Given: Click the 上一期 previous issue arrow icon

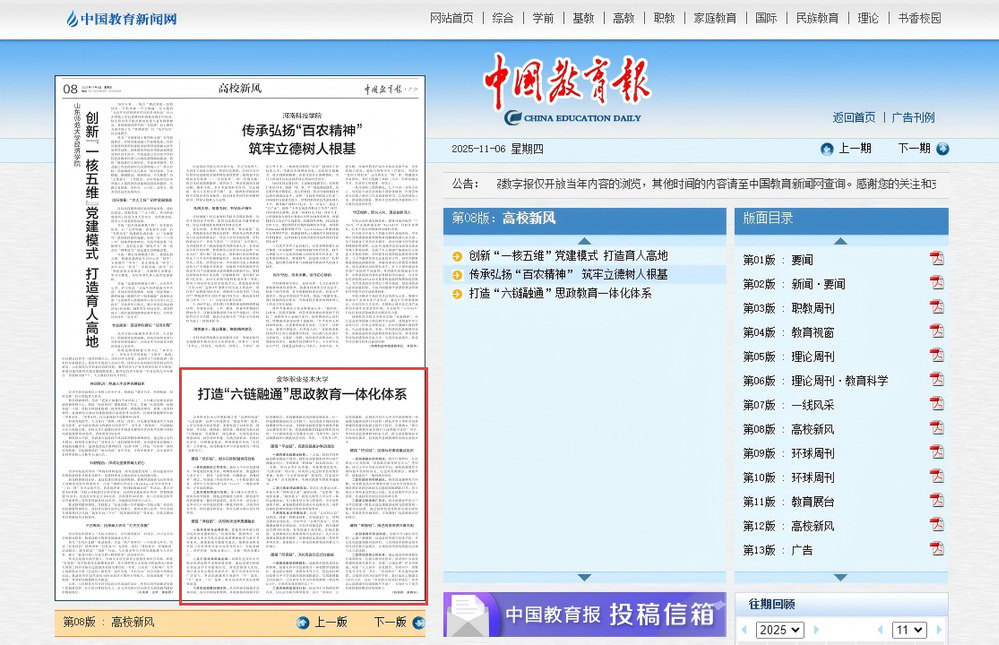Looking at the screenshot, I should point(827,149).
